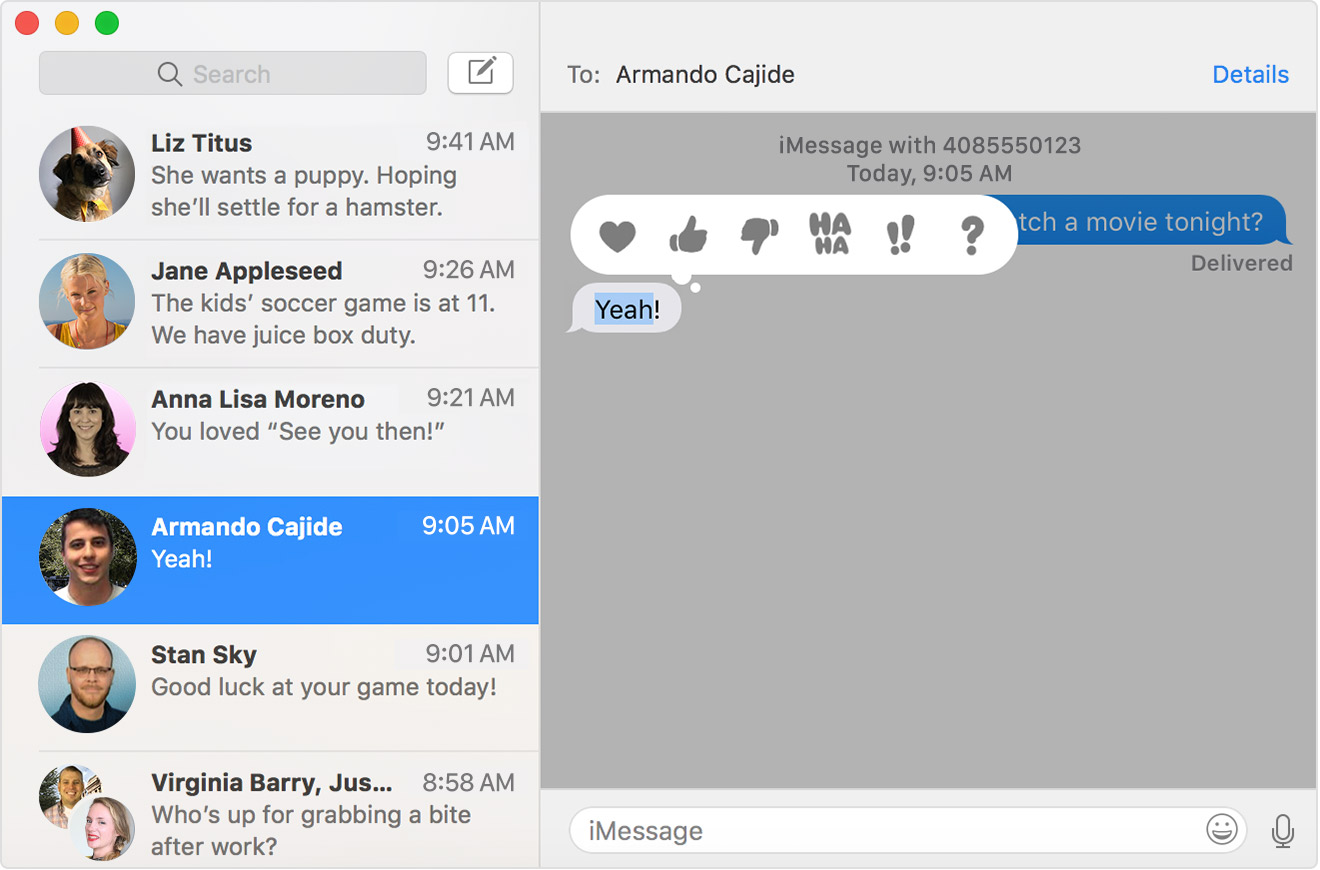The image size is (1320, 870).
Task: Choose the question mark Tapback
Action: 970,235
